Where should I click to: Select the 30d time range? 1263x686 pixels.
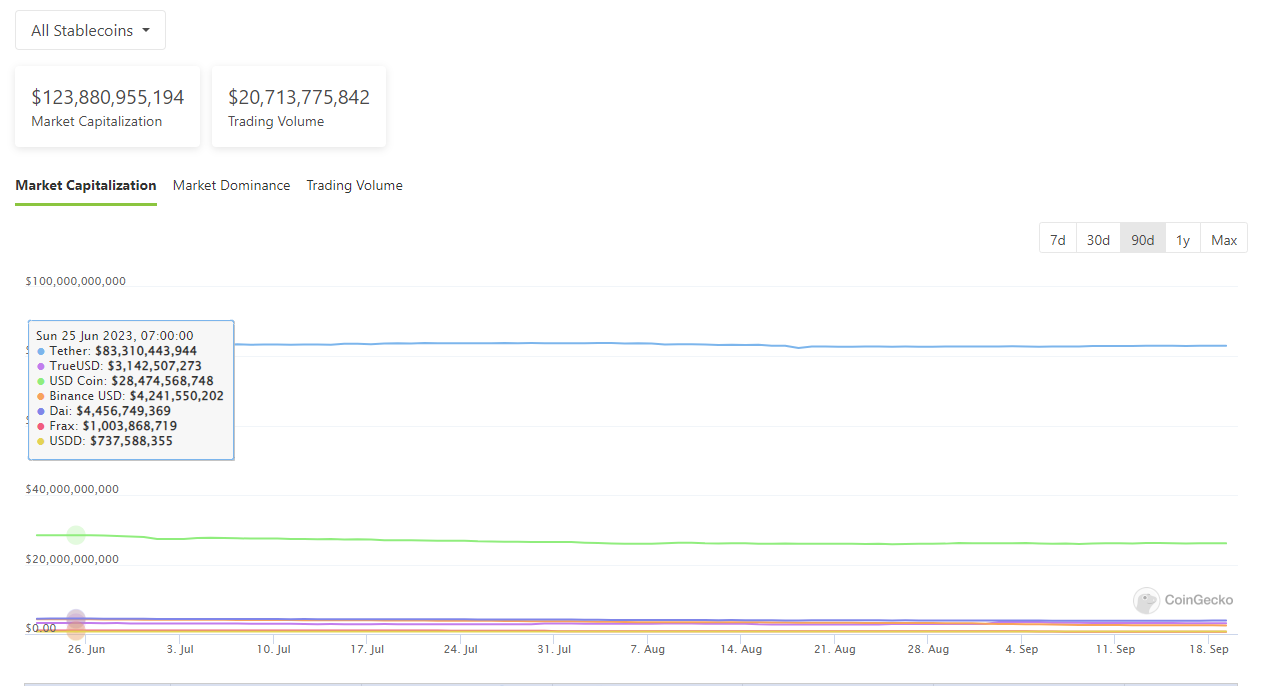click(x=1098, y=240)
